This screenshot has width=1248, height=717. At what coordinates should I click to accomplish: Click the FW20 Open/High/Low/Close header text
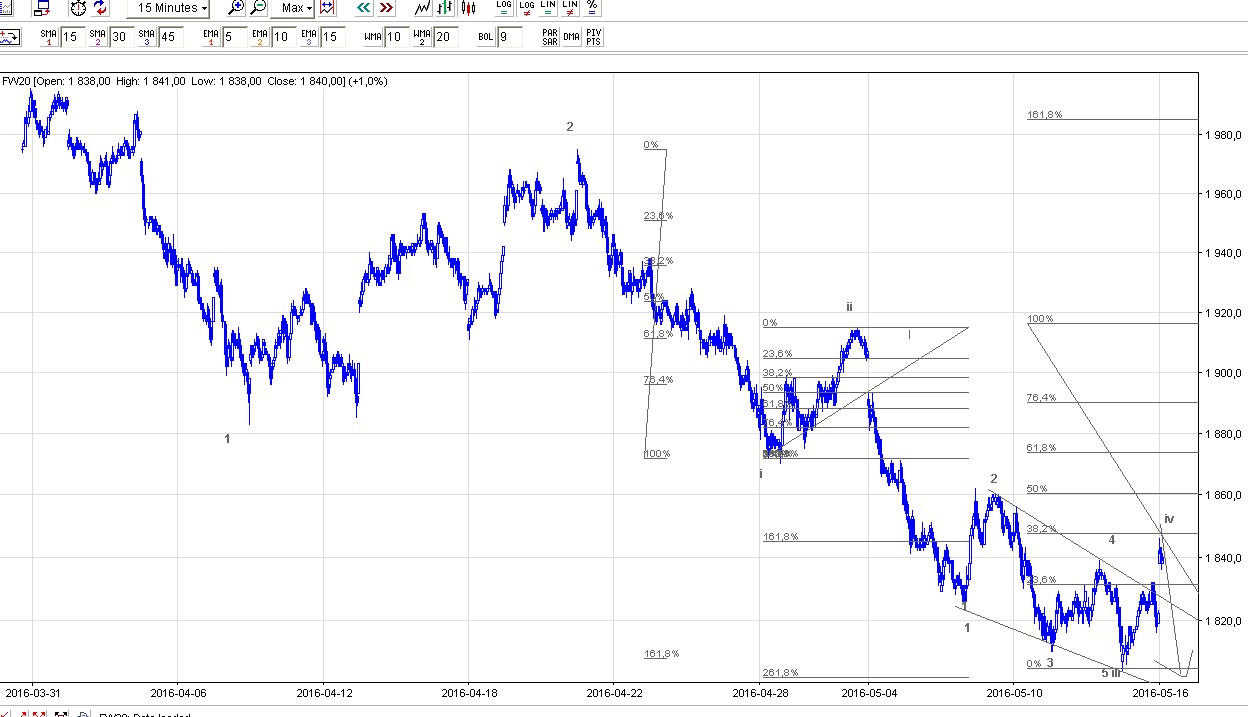(x=195, y=81)
